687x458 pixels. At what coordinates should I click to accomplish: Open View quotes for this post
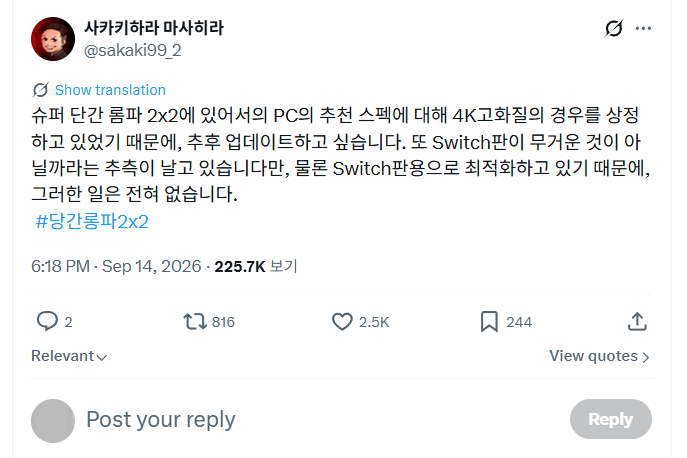pos(599,356)
